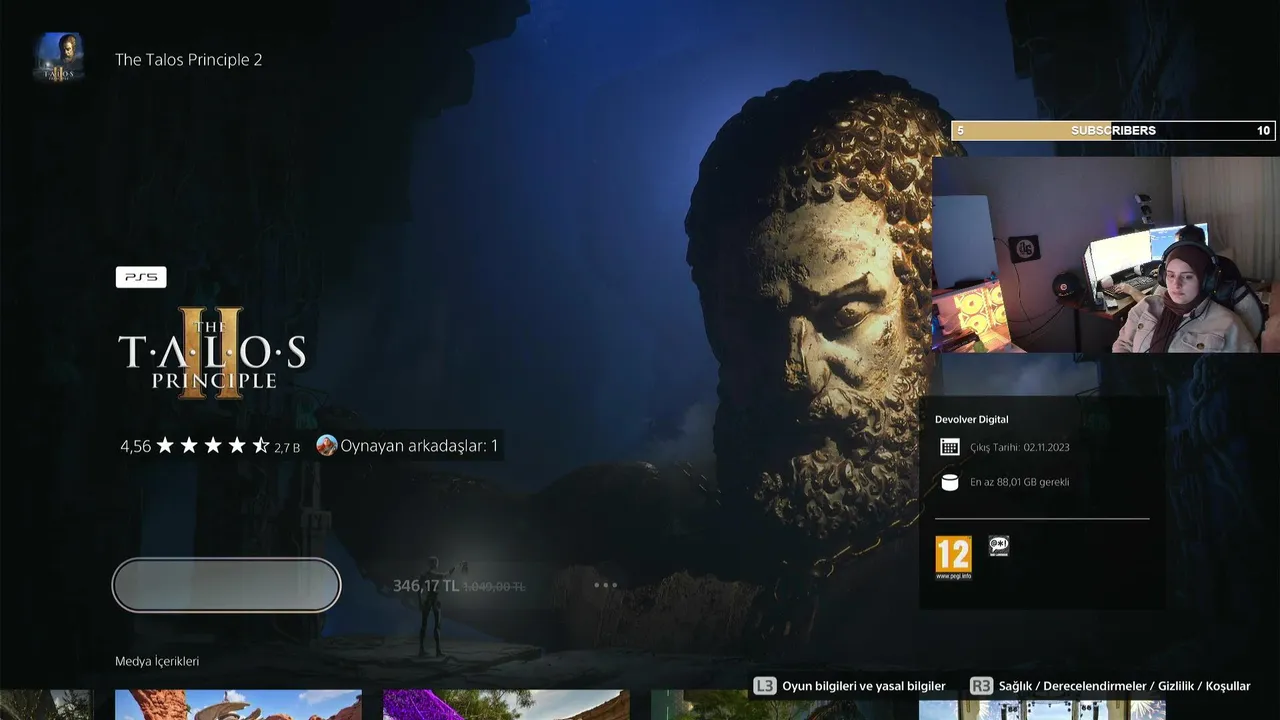Click the friend avatar beside Oynayan arkadaşlar

pos(326,445)
